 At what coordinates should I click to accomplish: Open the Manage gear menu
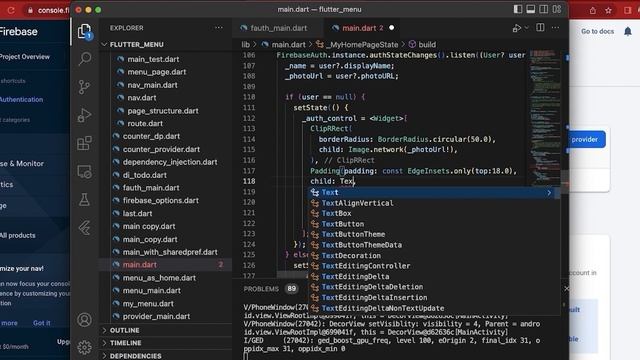pyautogui.click(x=84, y=347)
